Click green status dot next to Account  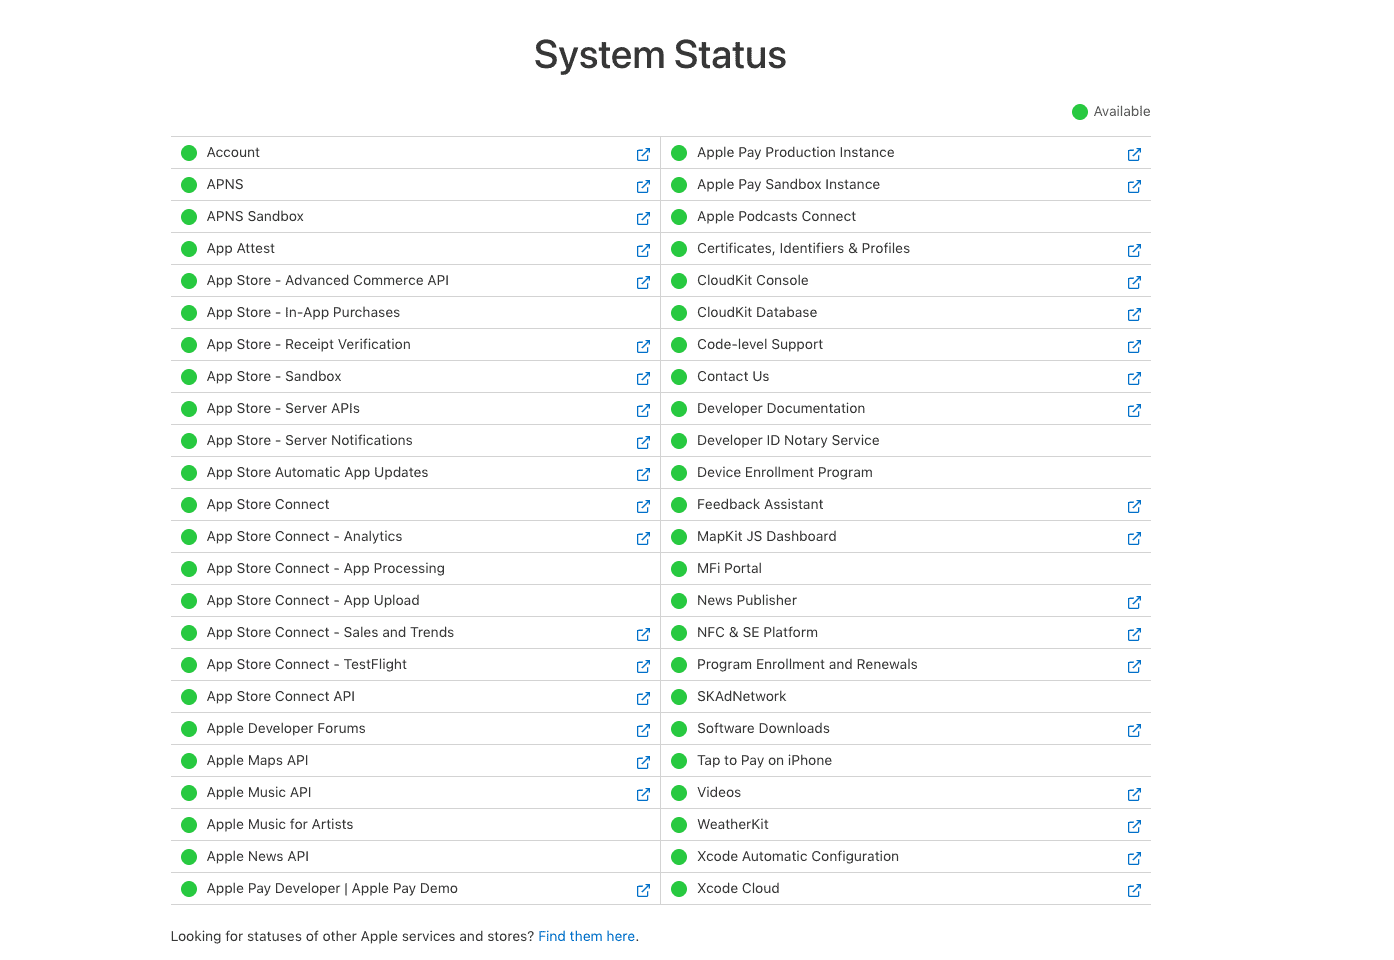189,153
